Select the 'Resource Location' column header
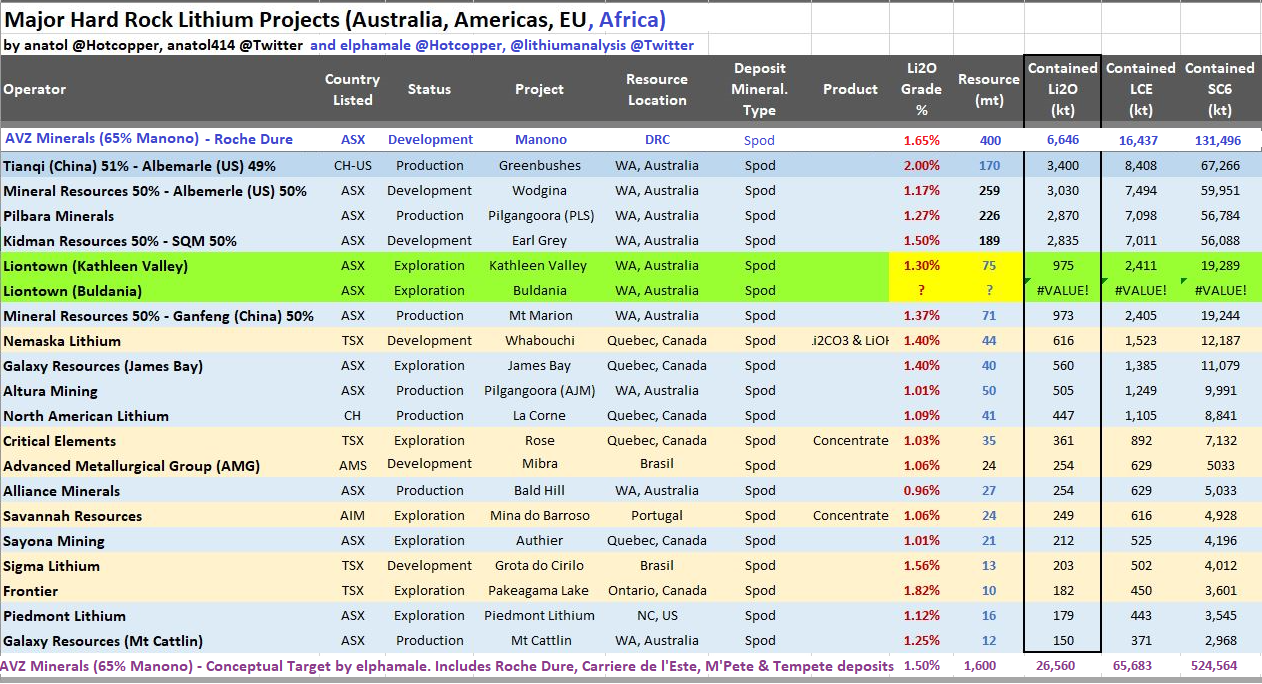The image size is (1262, 684). click(657, 89)
